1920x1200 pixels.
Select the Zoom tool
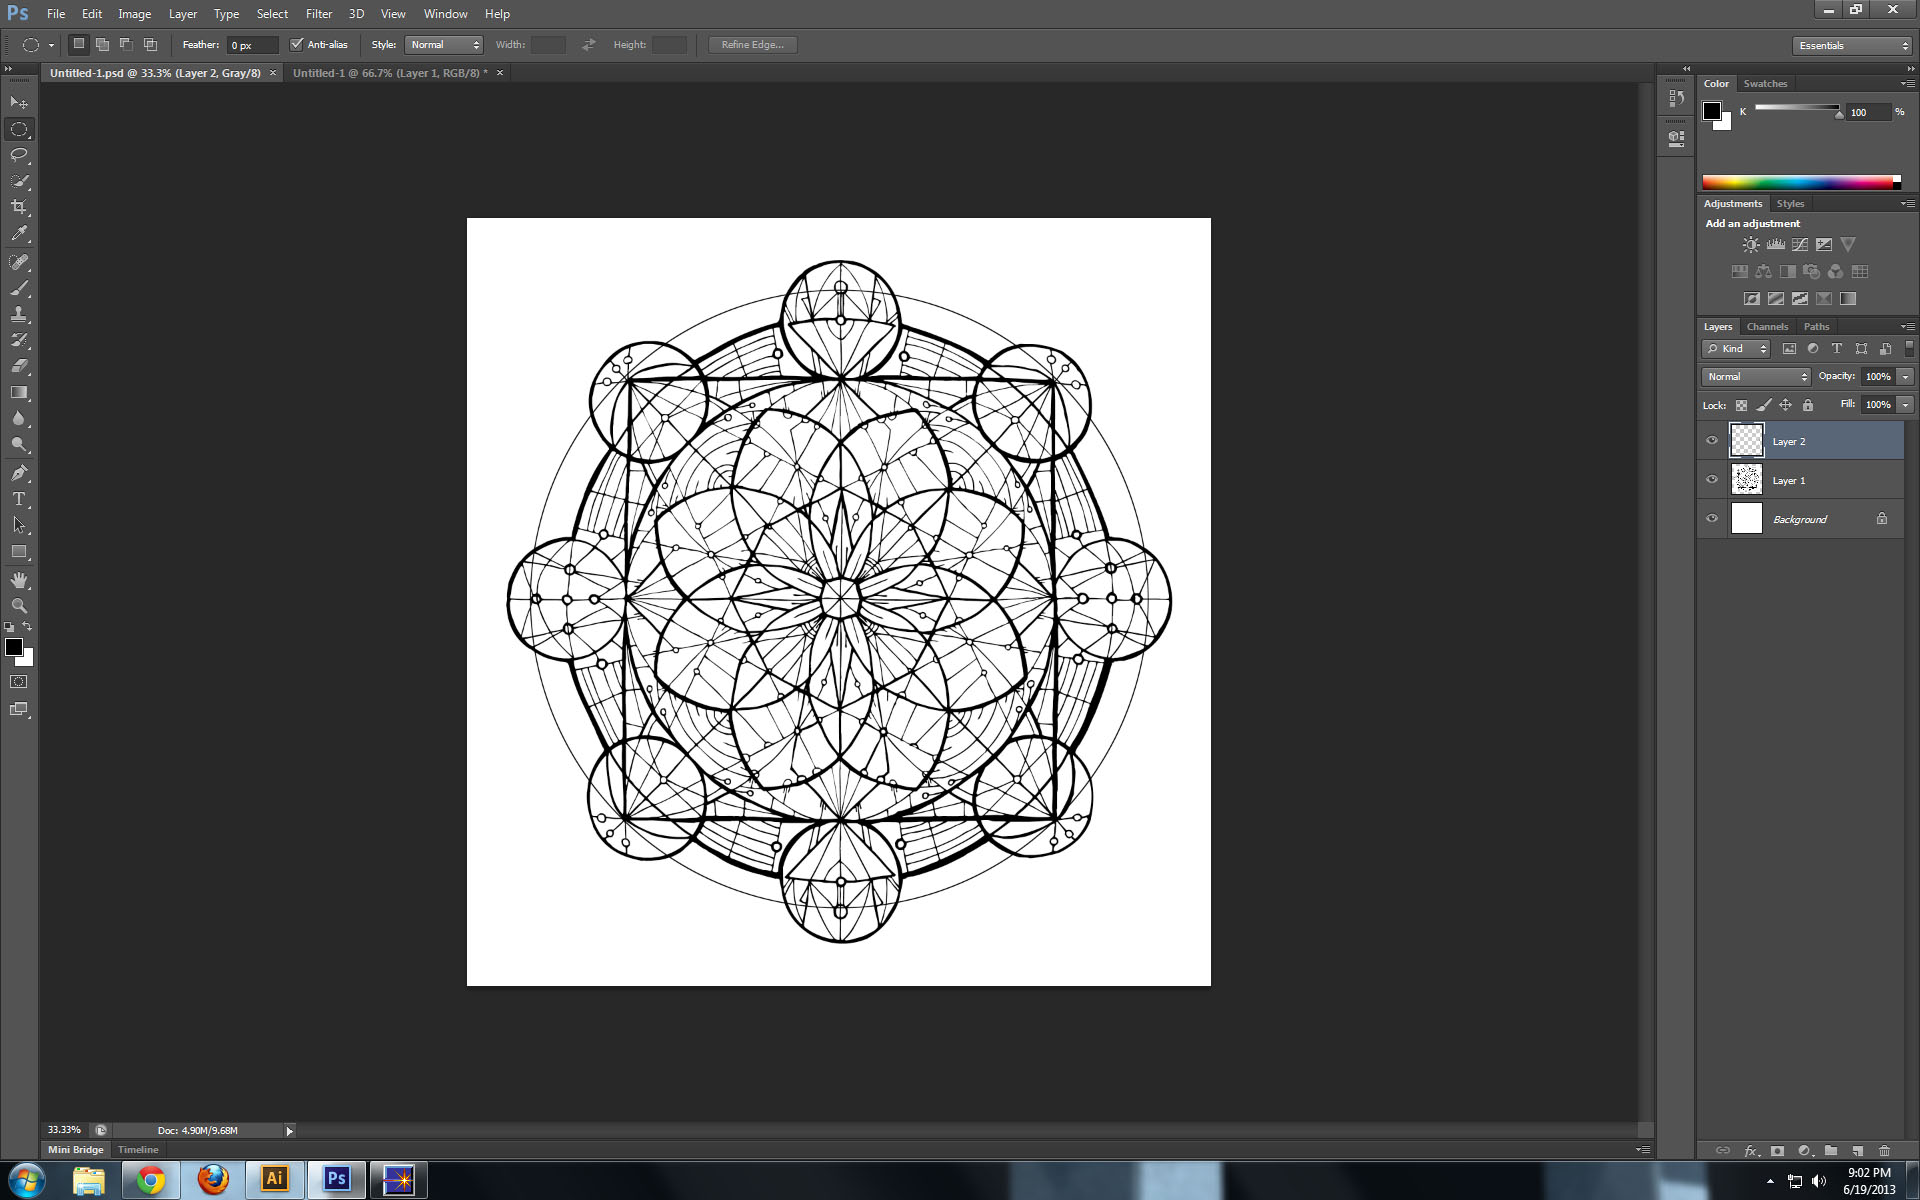point(19,604)
